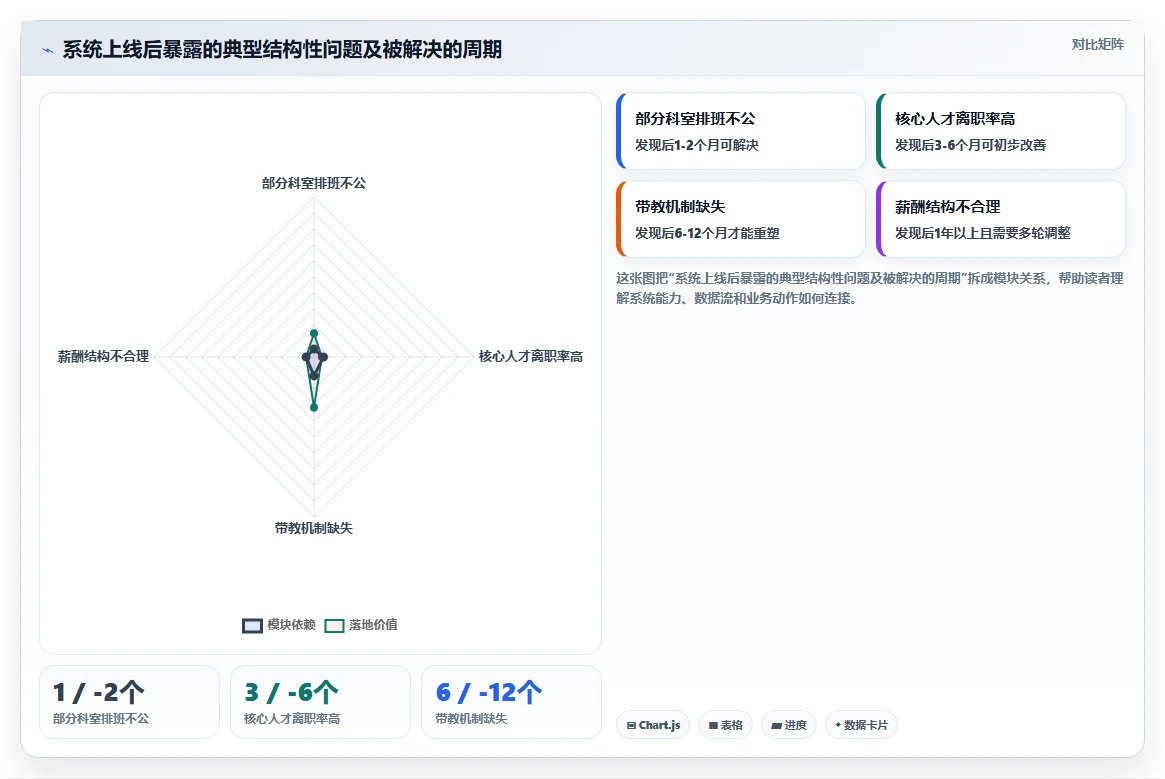Click the 表格 tag icon

pyautogui.click(x=713, y=725)
